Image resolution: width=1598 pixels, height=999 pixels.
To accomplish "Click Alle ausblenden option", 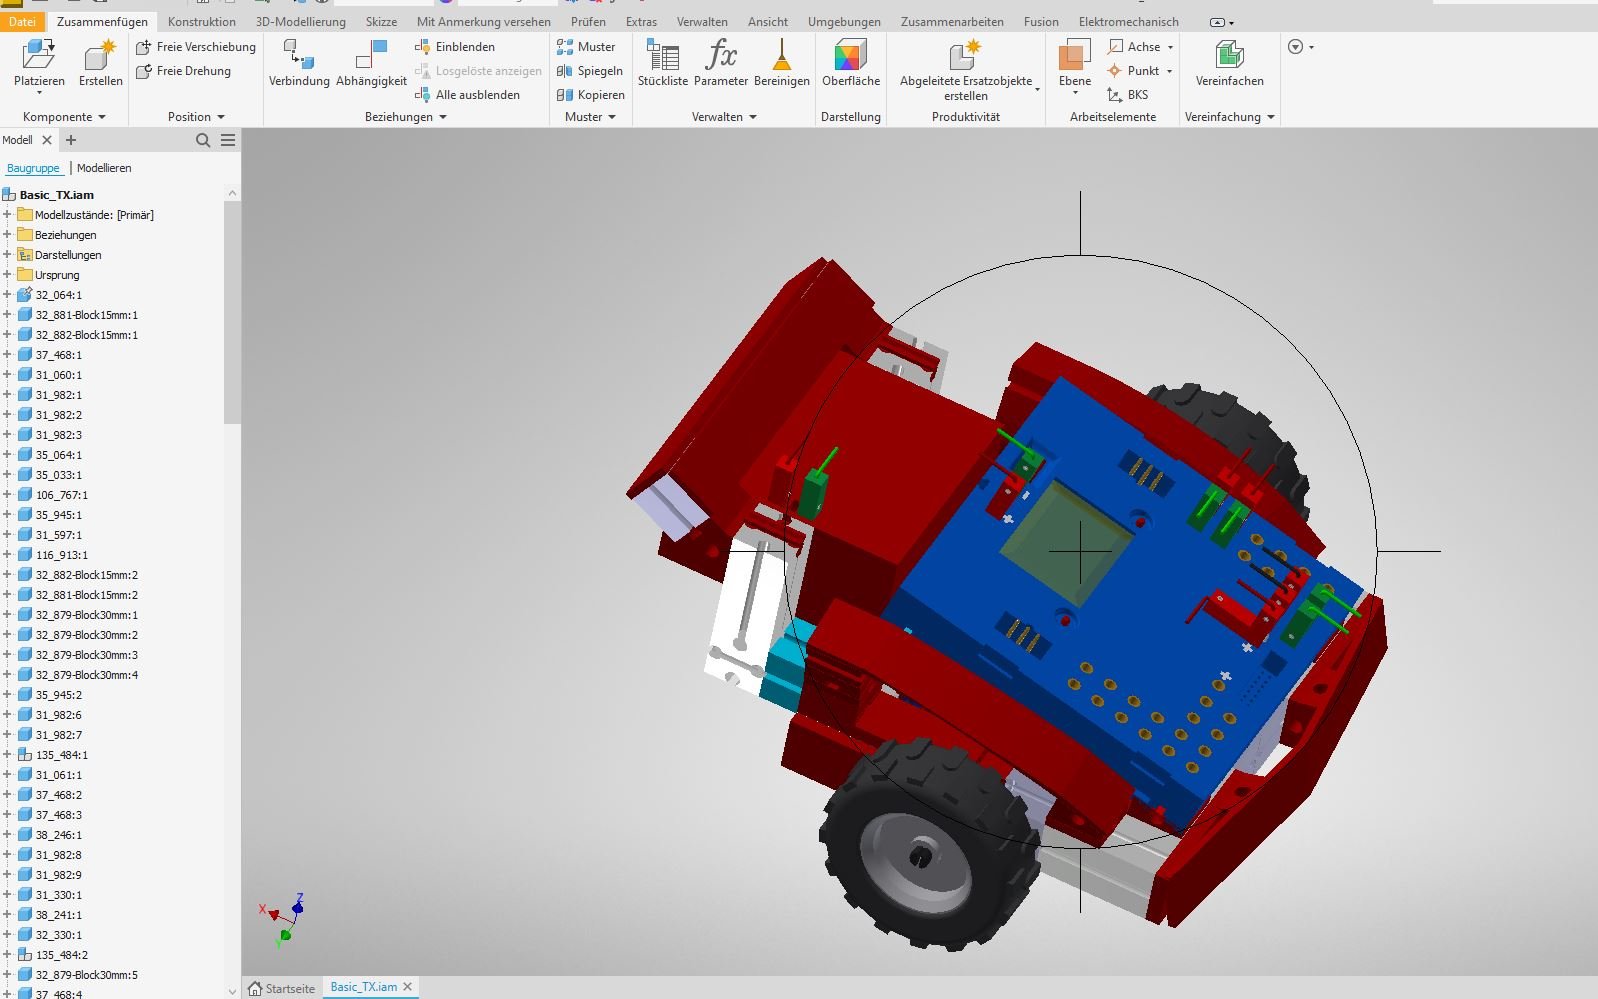I will coord(467,95).
